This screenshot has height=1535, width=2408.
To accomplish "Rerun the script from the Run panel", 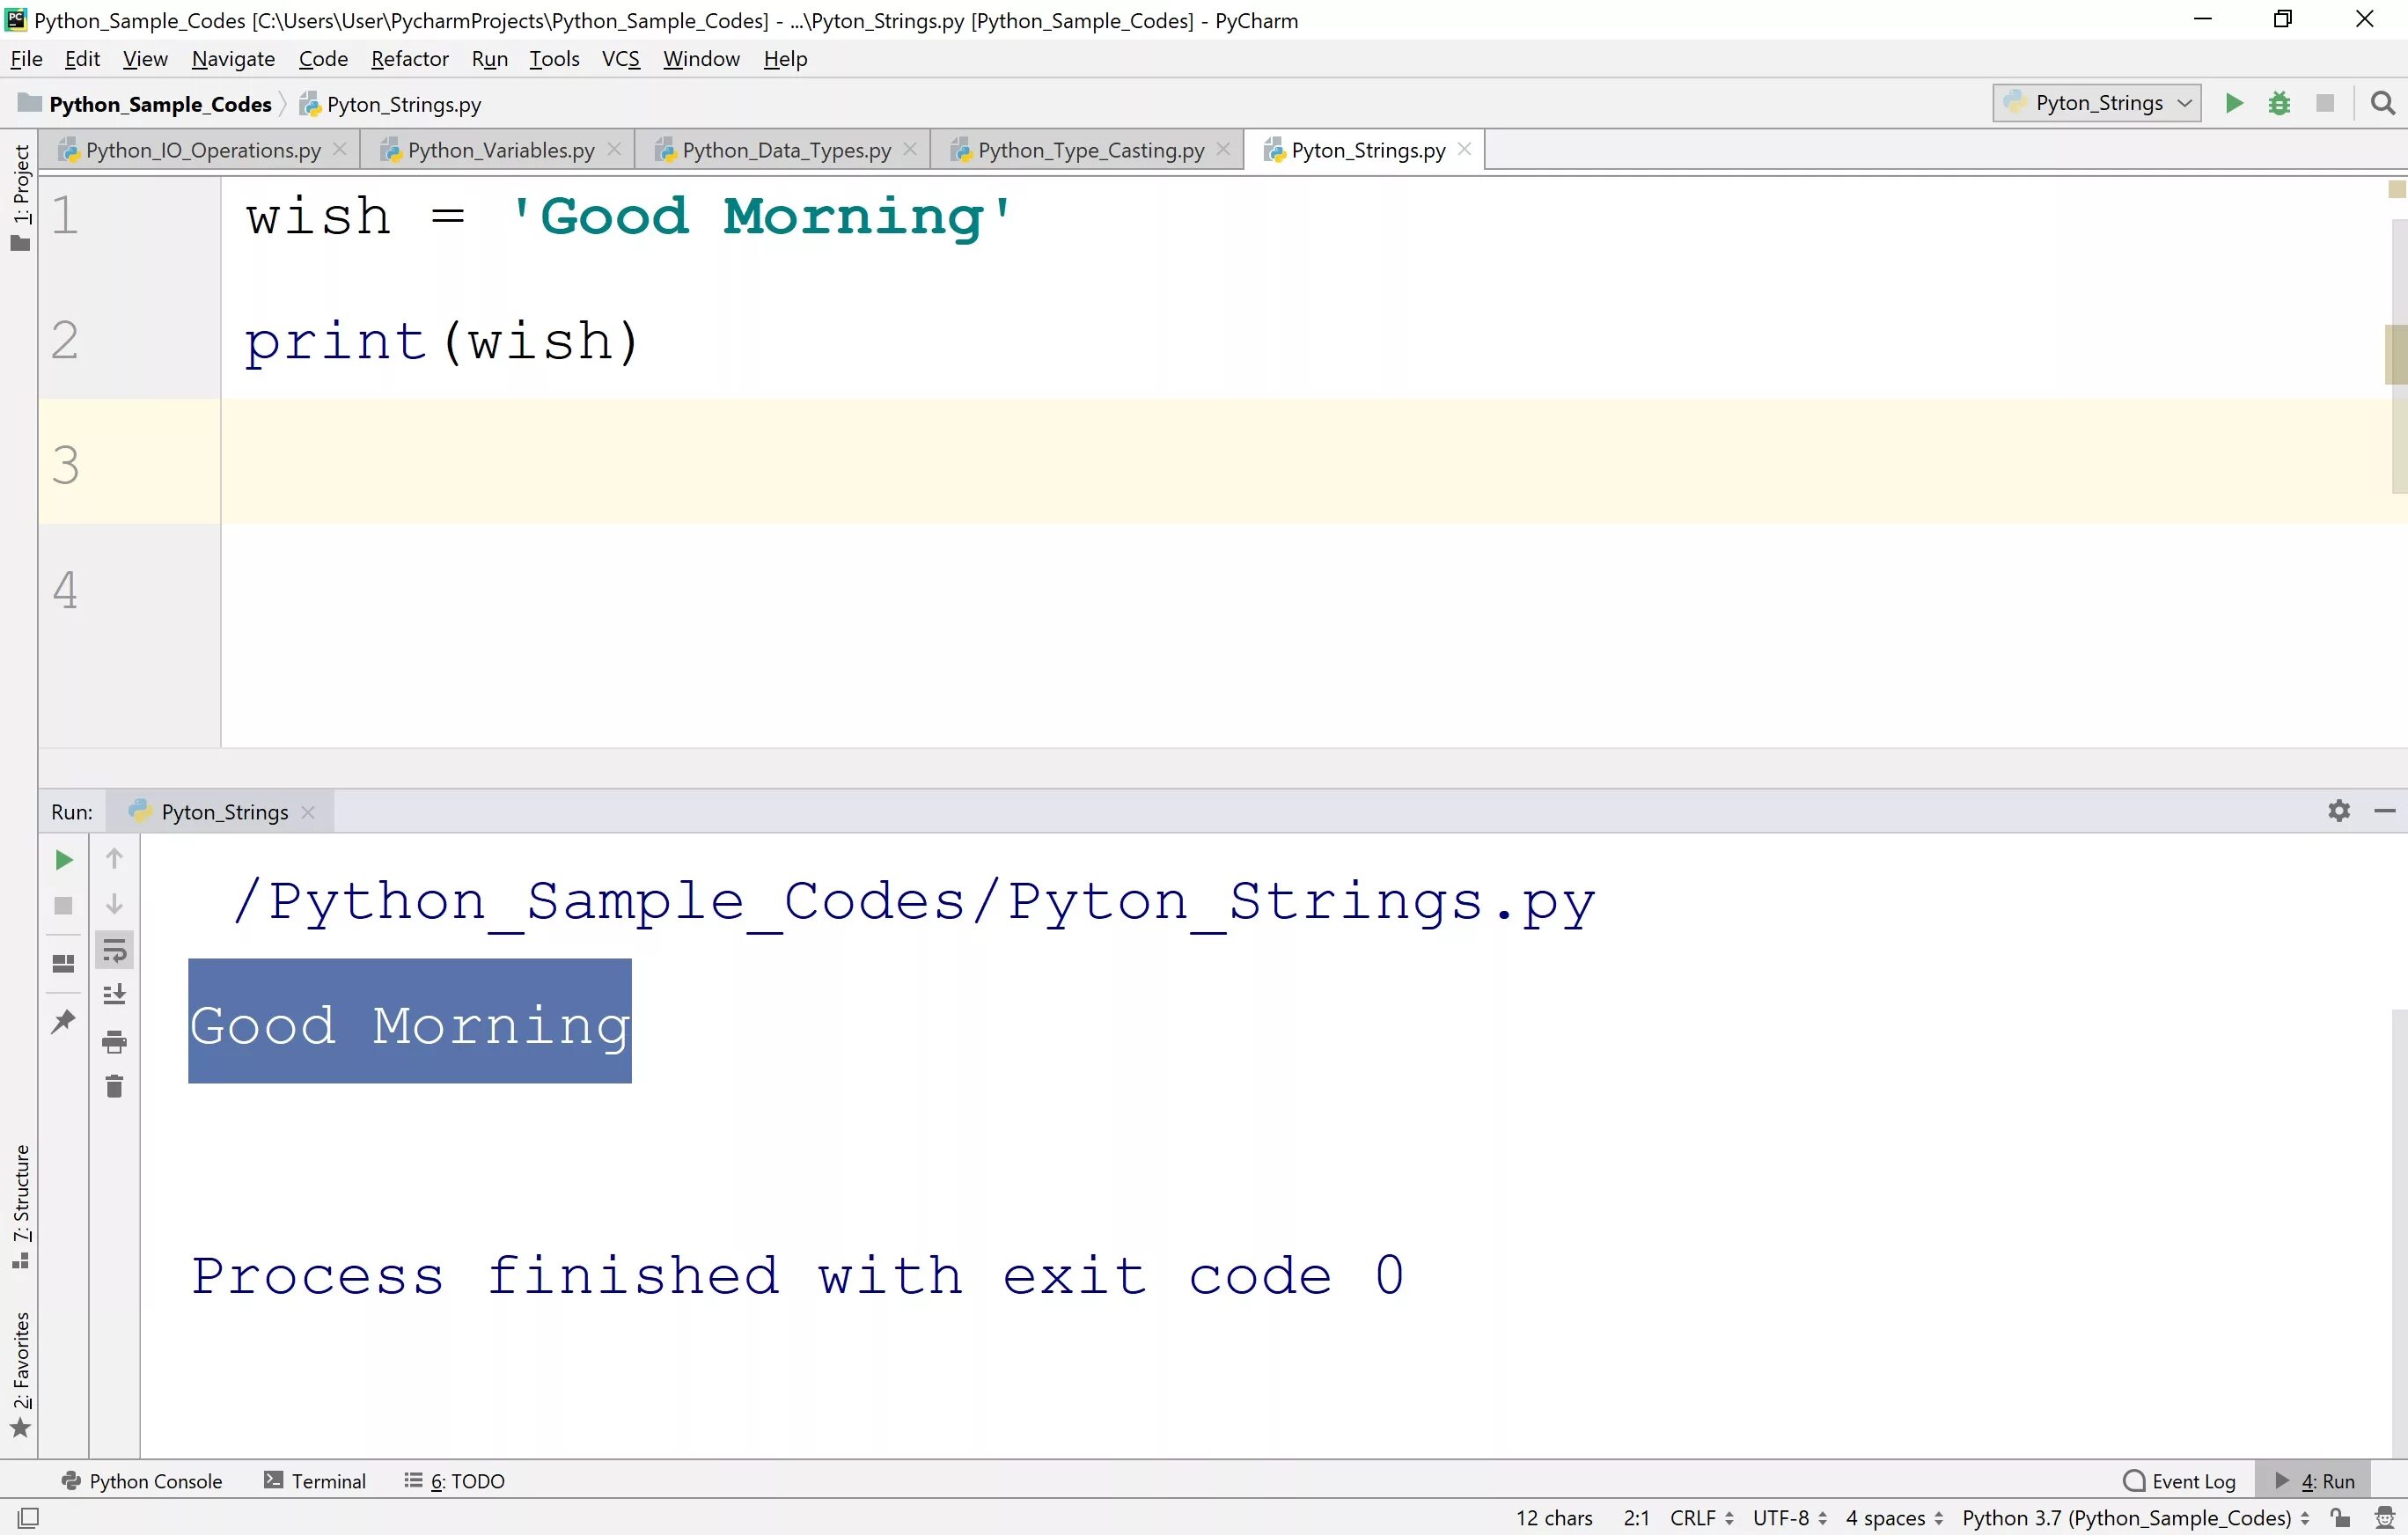I will [63, 860].
